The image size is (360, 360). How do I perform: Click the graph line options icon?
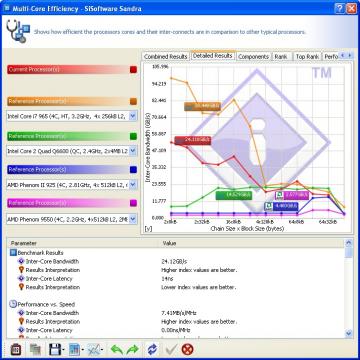[x=93, y=349]
